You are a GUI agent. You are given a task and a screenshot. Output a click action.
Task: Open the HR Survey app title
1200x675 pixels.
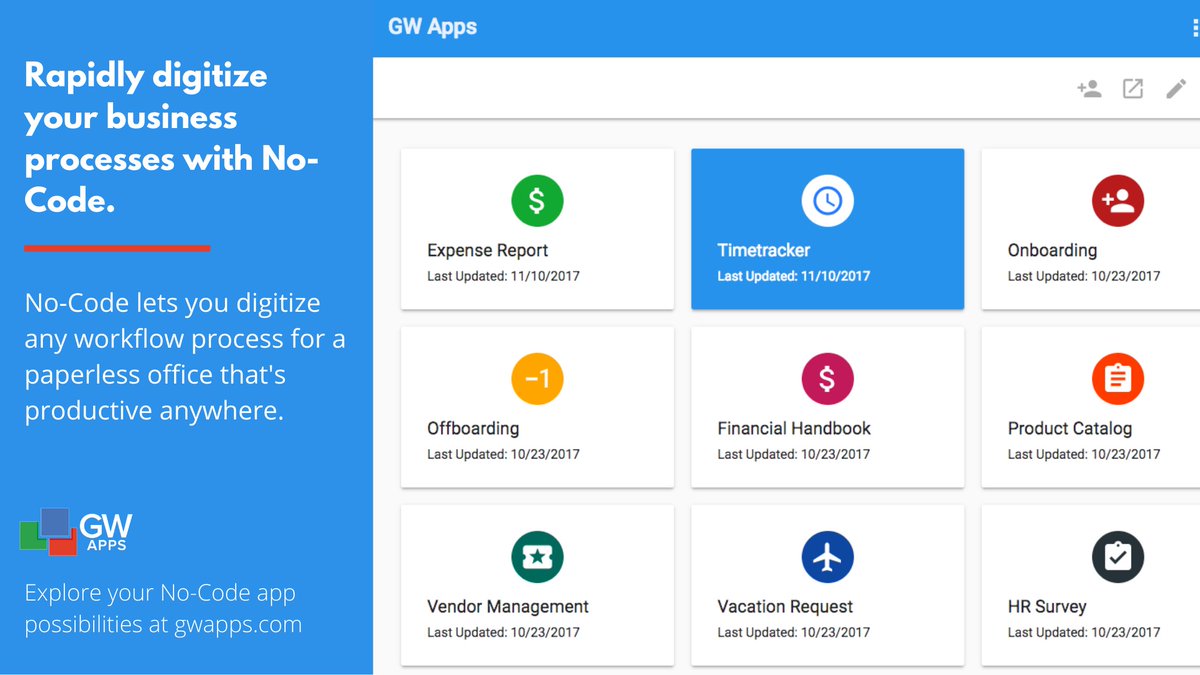click(x=1047, y=606)
